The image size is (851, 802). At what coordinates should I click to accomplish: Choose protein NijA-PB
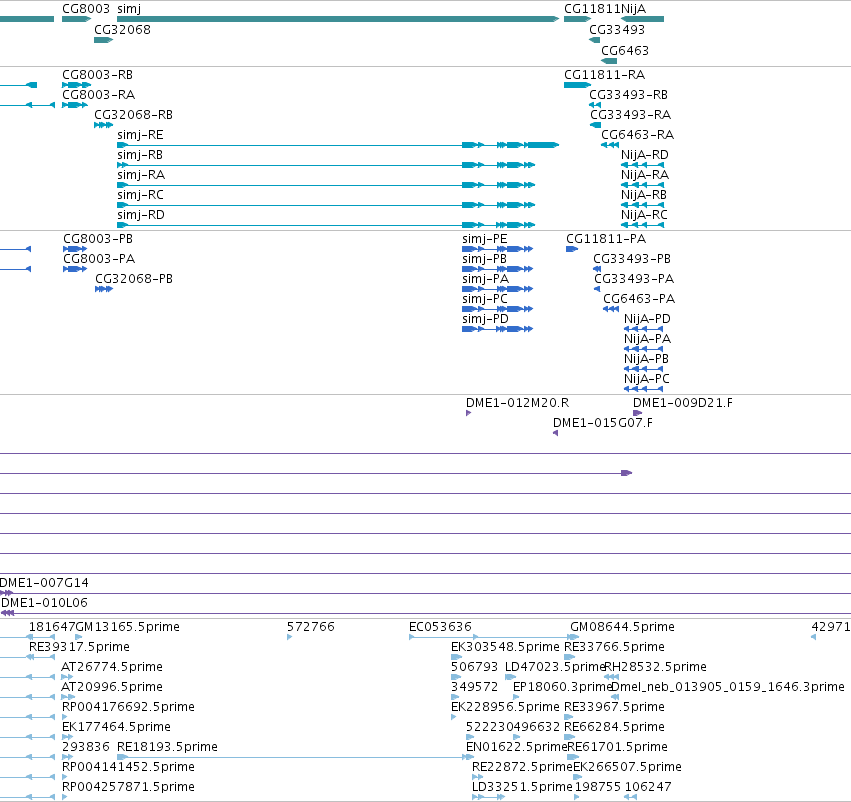[x=646, y=359]
